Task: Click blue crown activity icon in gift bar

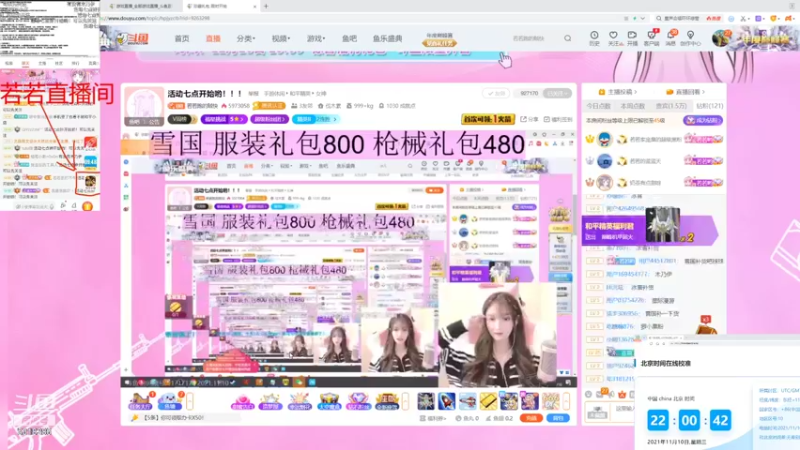Action: pos(329,402)
